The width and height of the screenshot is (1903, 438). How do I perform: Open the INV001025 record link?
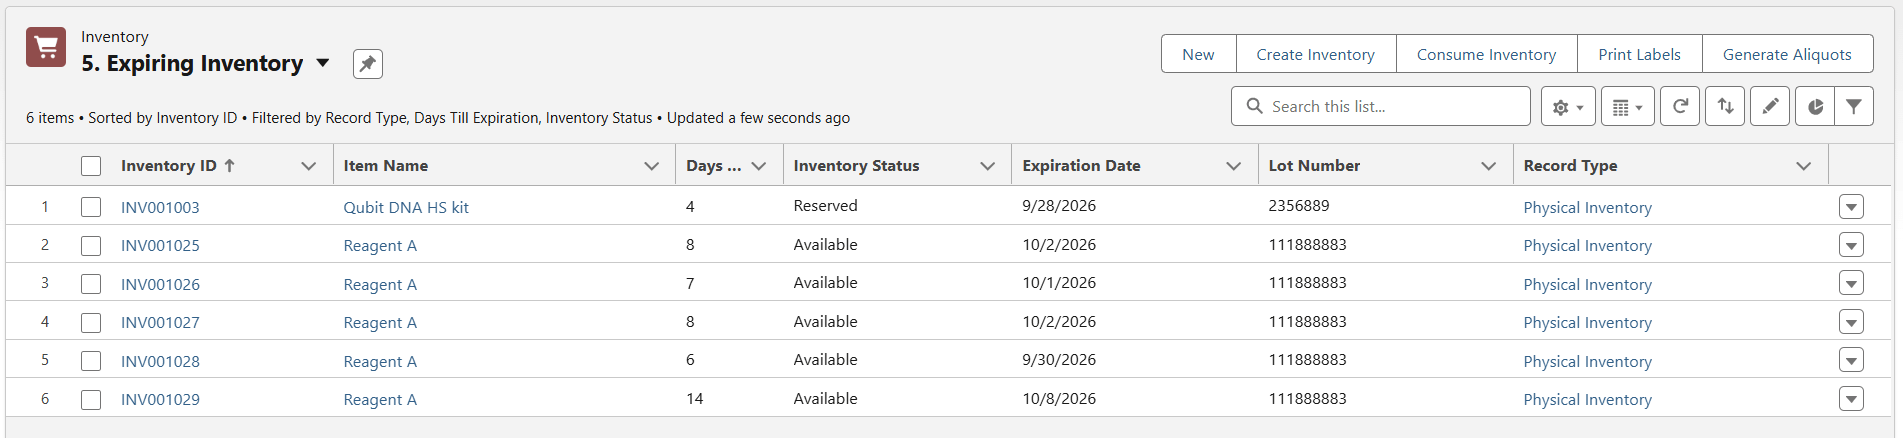160,245
